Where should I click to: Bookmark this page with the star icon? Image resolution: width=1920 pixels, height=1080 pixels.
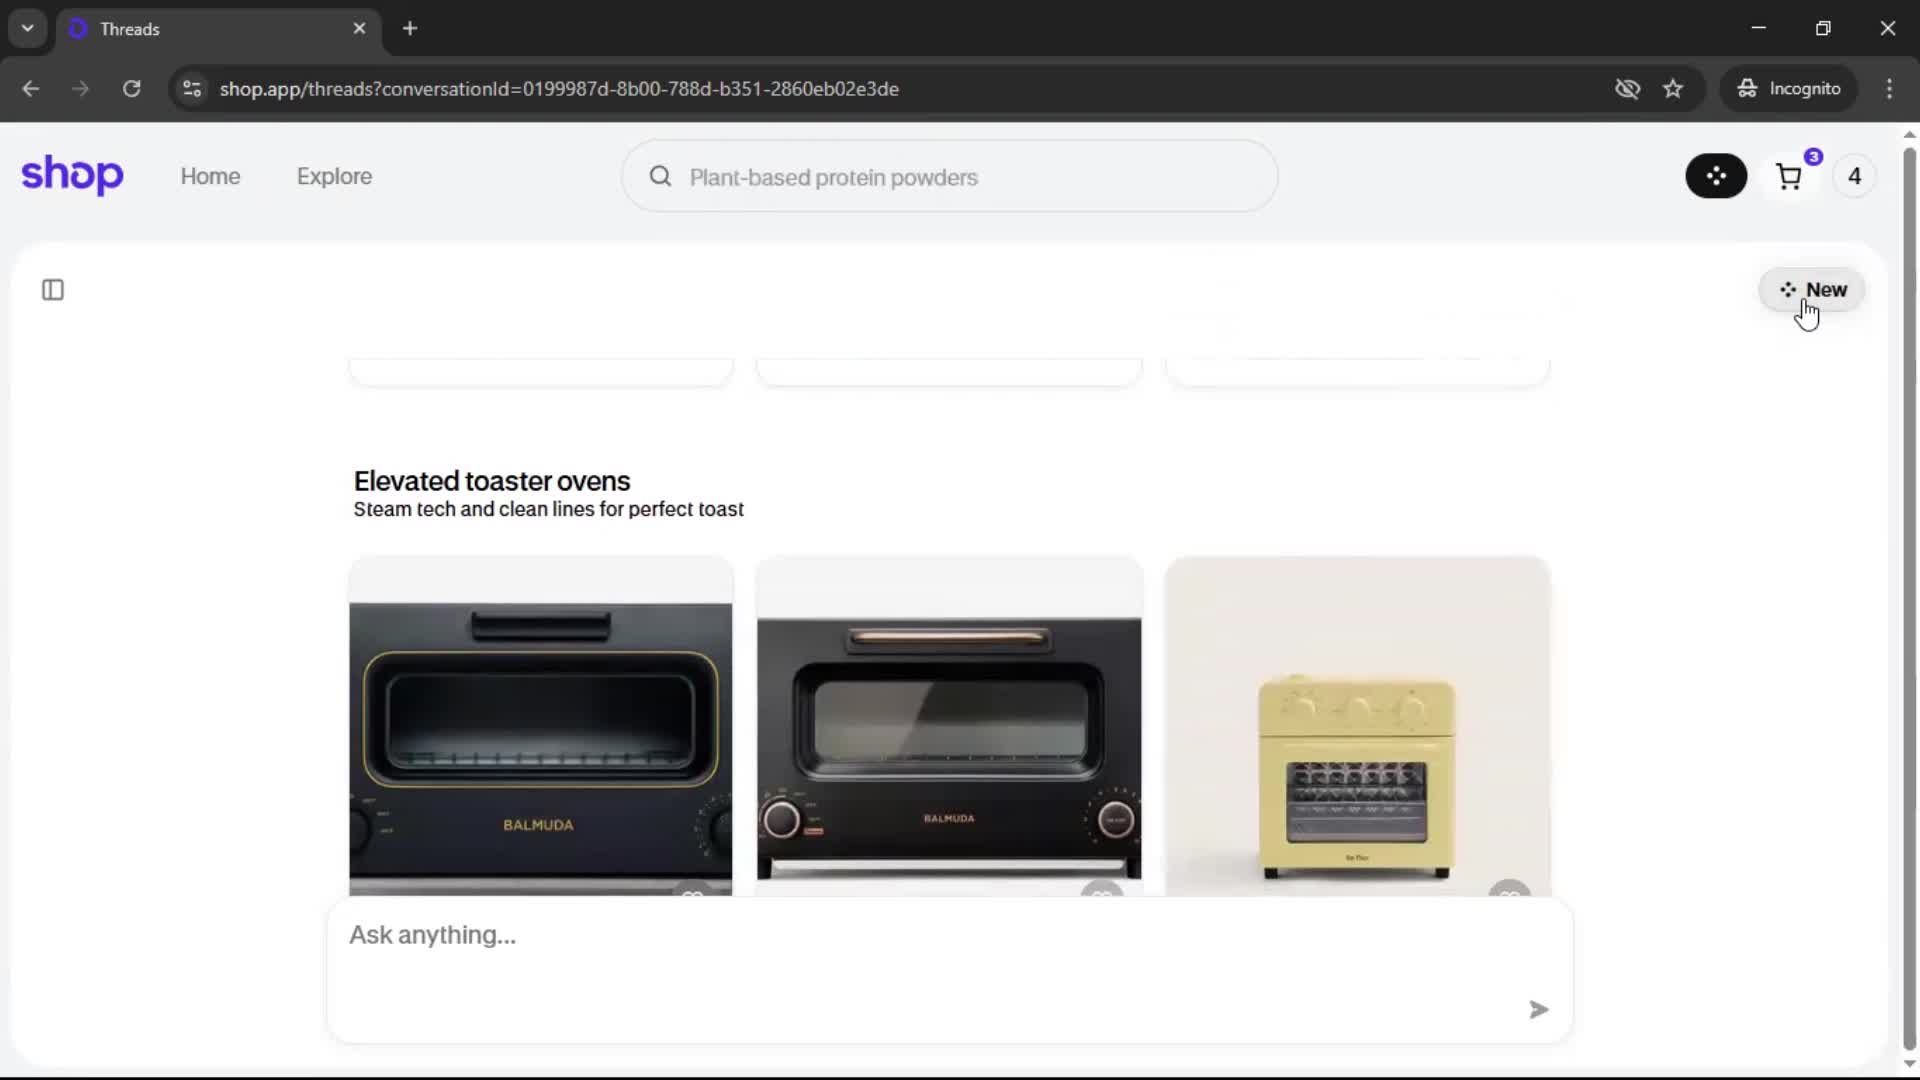(x=1673, y=89)
